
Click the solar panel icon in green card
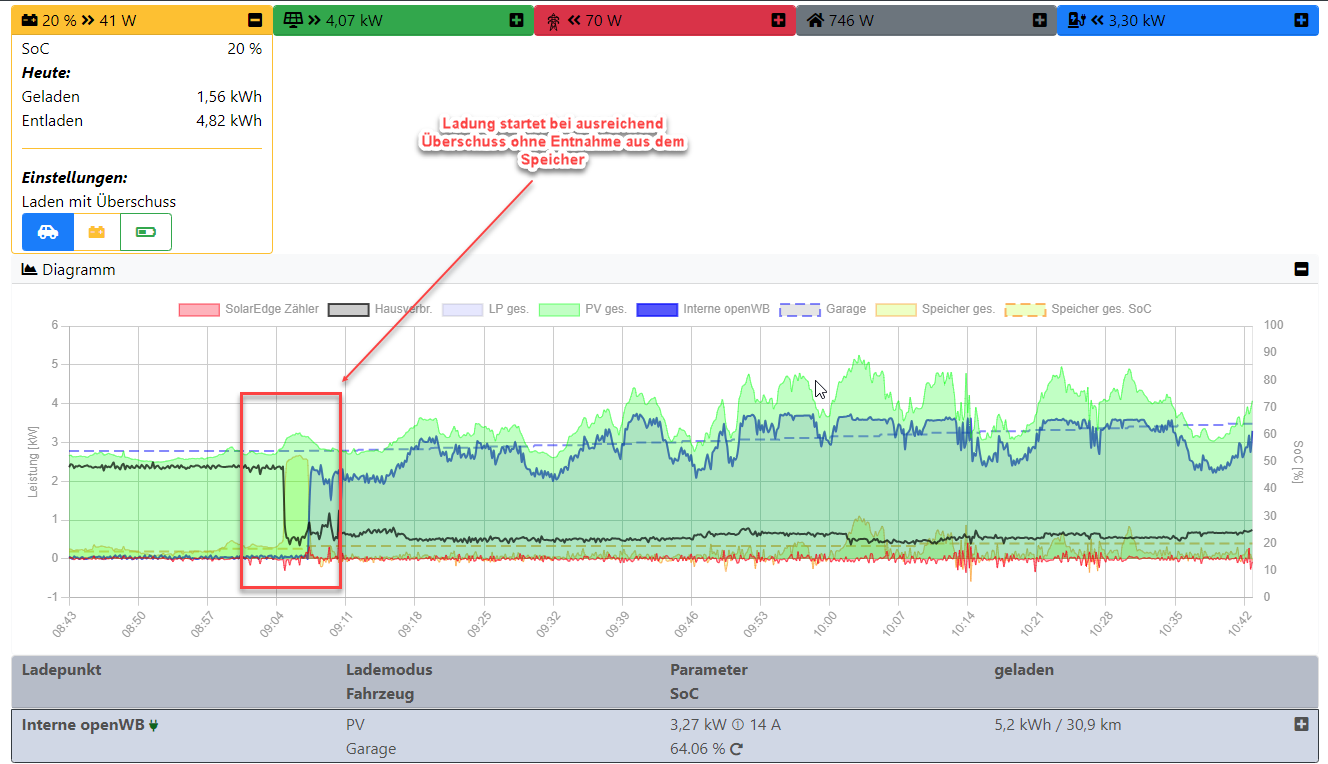293,20
